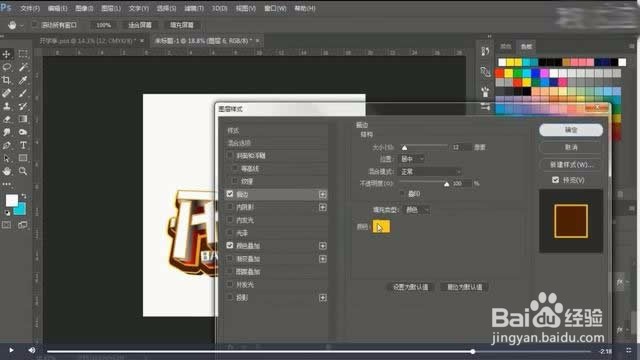Open Hand tool preset picker arrow
The width and height of the screenshot is (640, 360).
tap(22, 26)
